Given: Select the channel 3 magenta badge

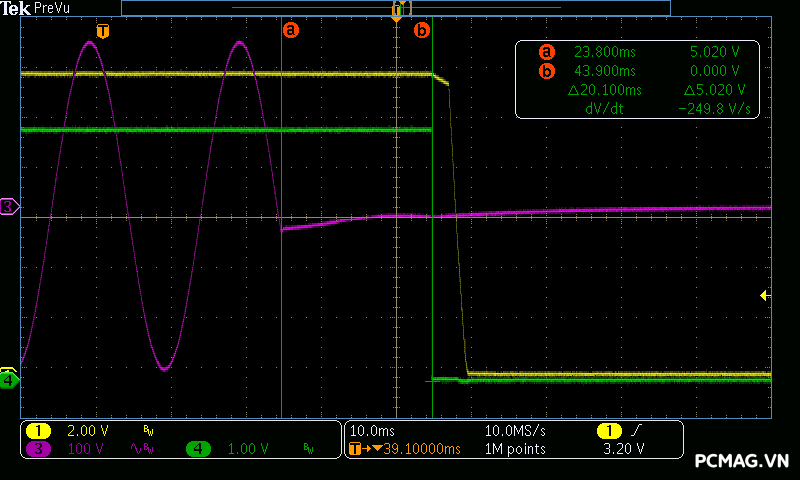Looking at the screenshot, I should click(38, 449).
